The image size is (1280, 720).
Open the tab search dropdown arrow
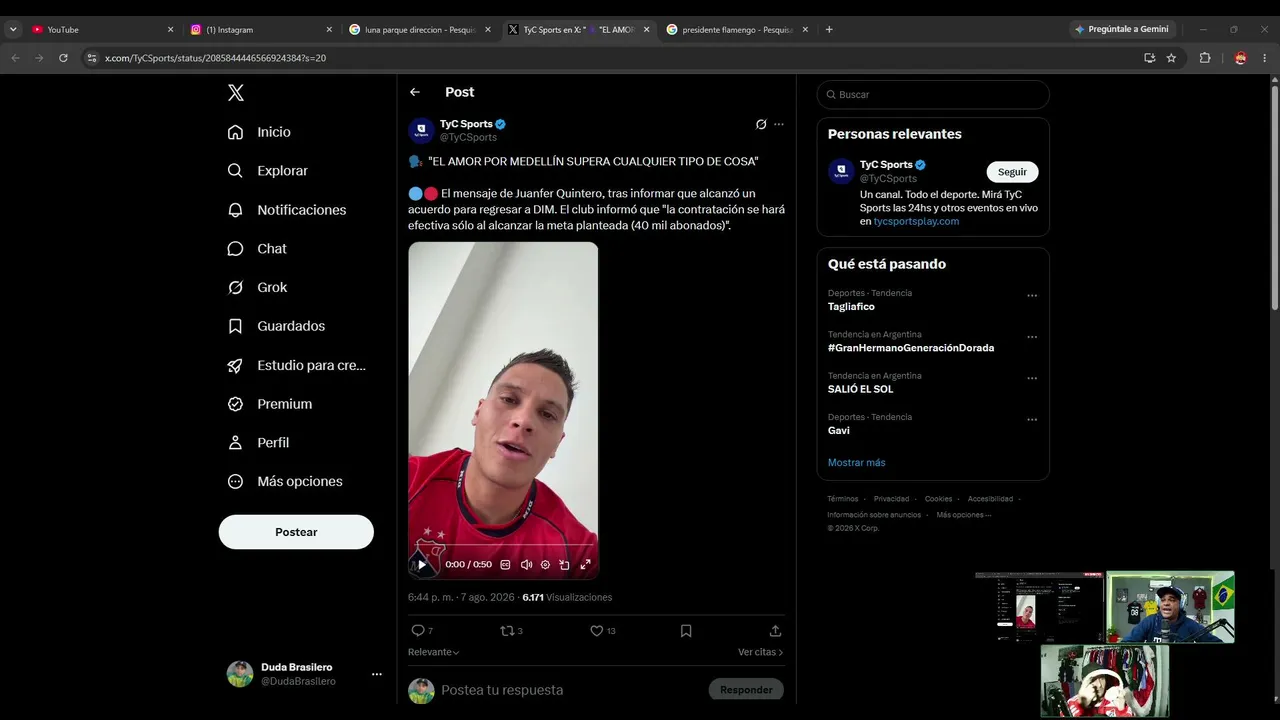point(13,30)
